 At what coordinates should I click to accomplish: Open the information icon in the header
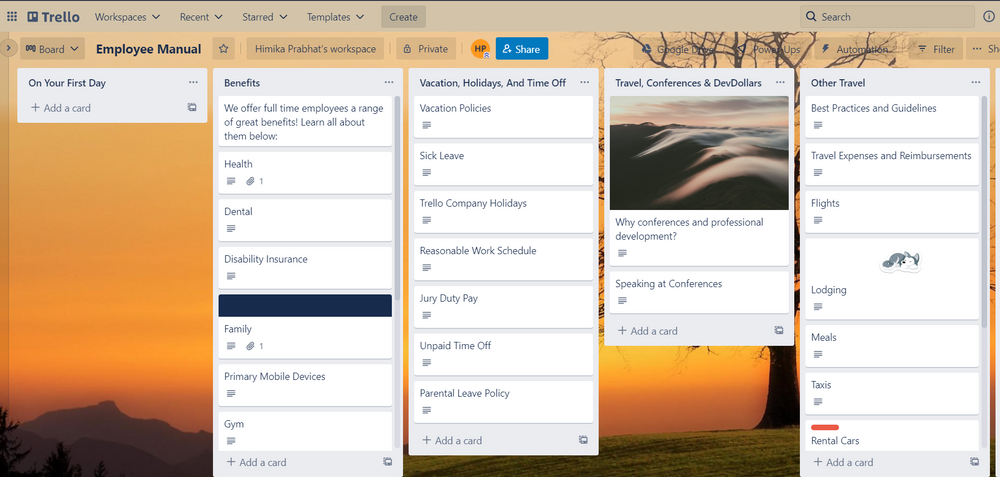(989, 17)
